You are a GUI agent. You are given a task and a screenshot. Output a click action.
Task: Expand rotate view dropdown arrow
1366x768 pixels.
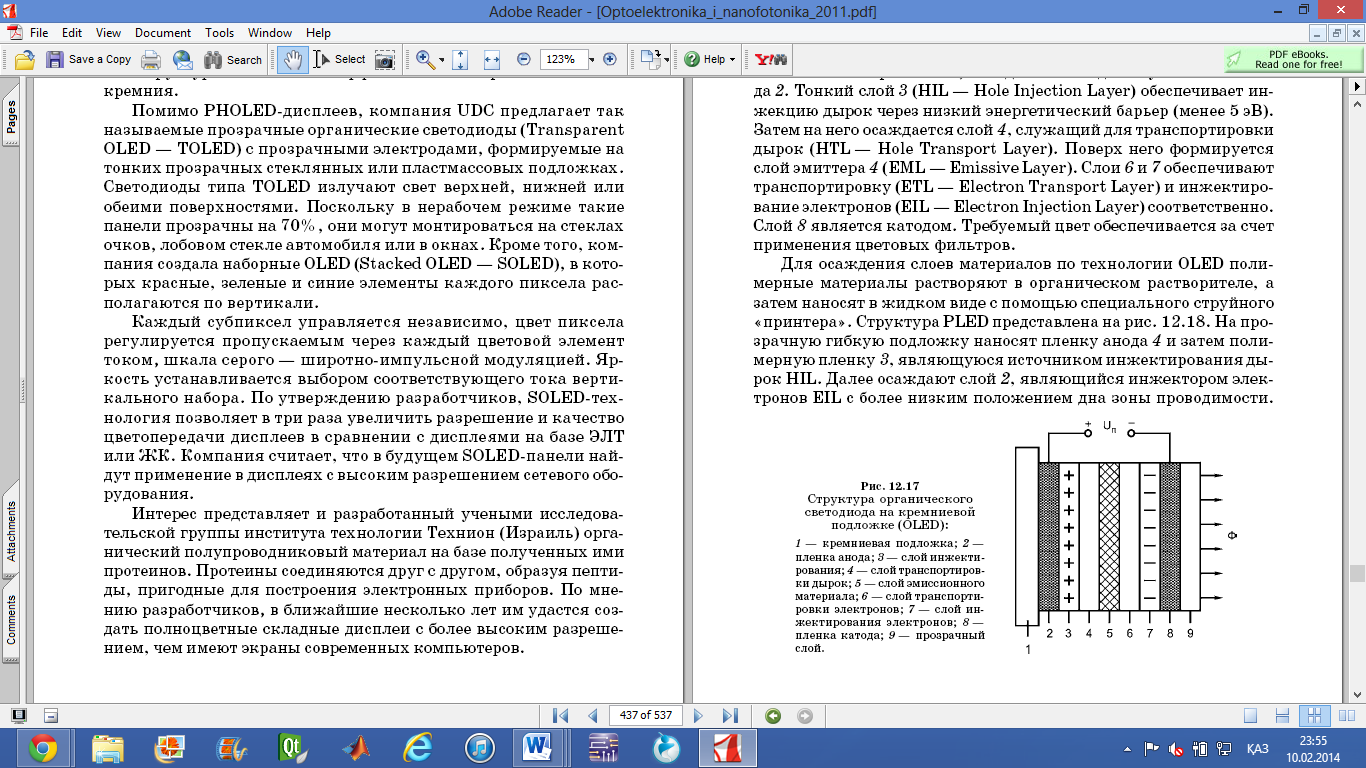tap(666, 60)
